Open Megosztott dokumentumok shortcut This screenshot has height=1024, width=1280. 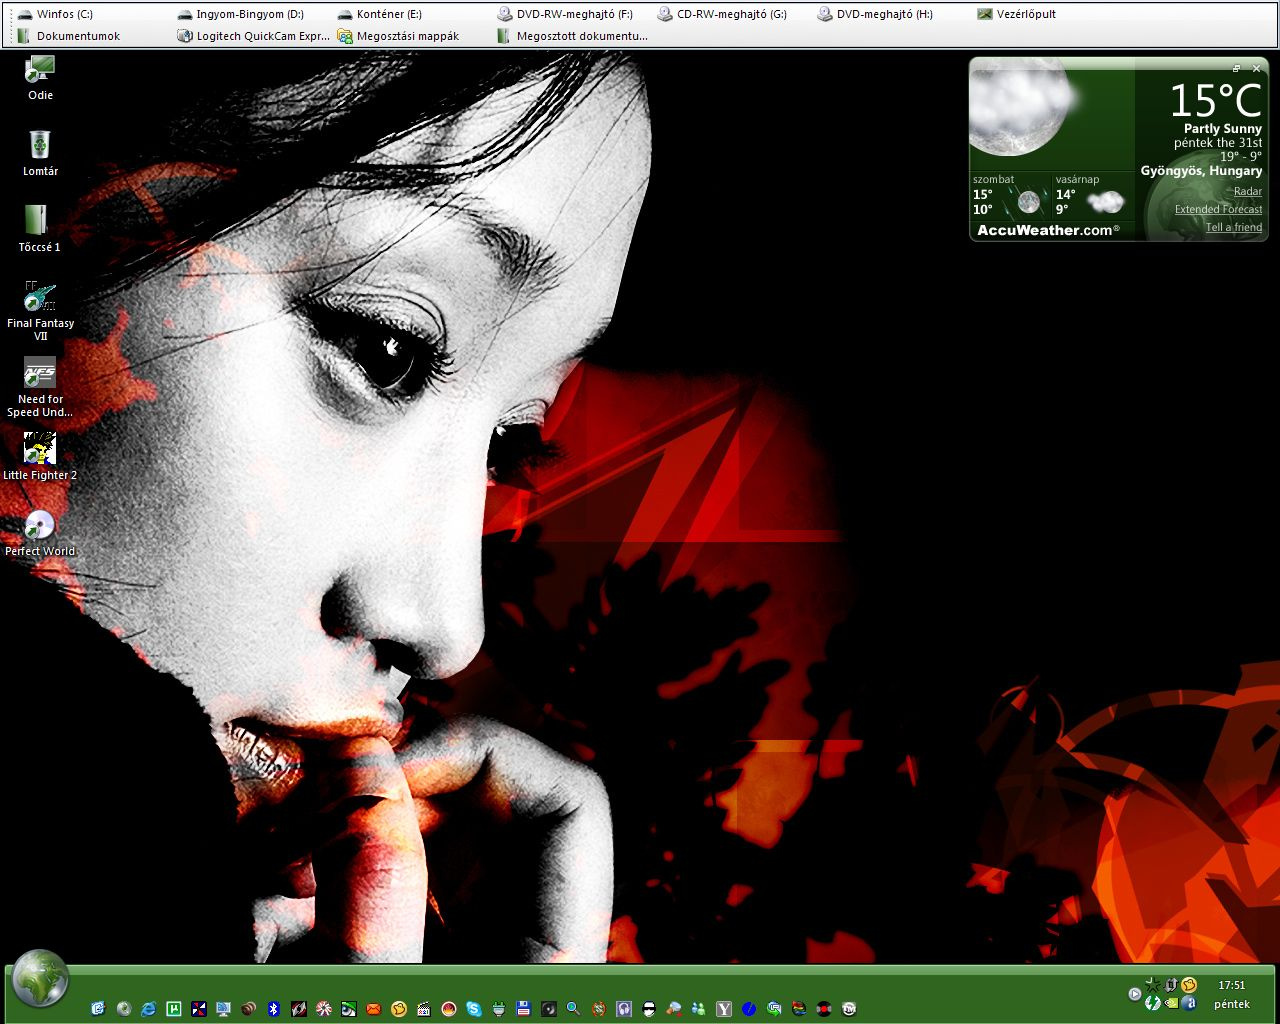click(572, 36)
